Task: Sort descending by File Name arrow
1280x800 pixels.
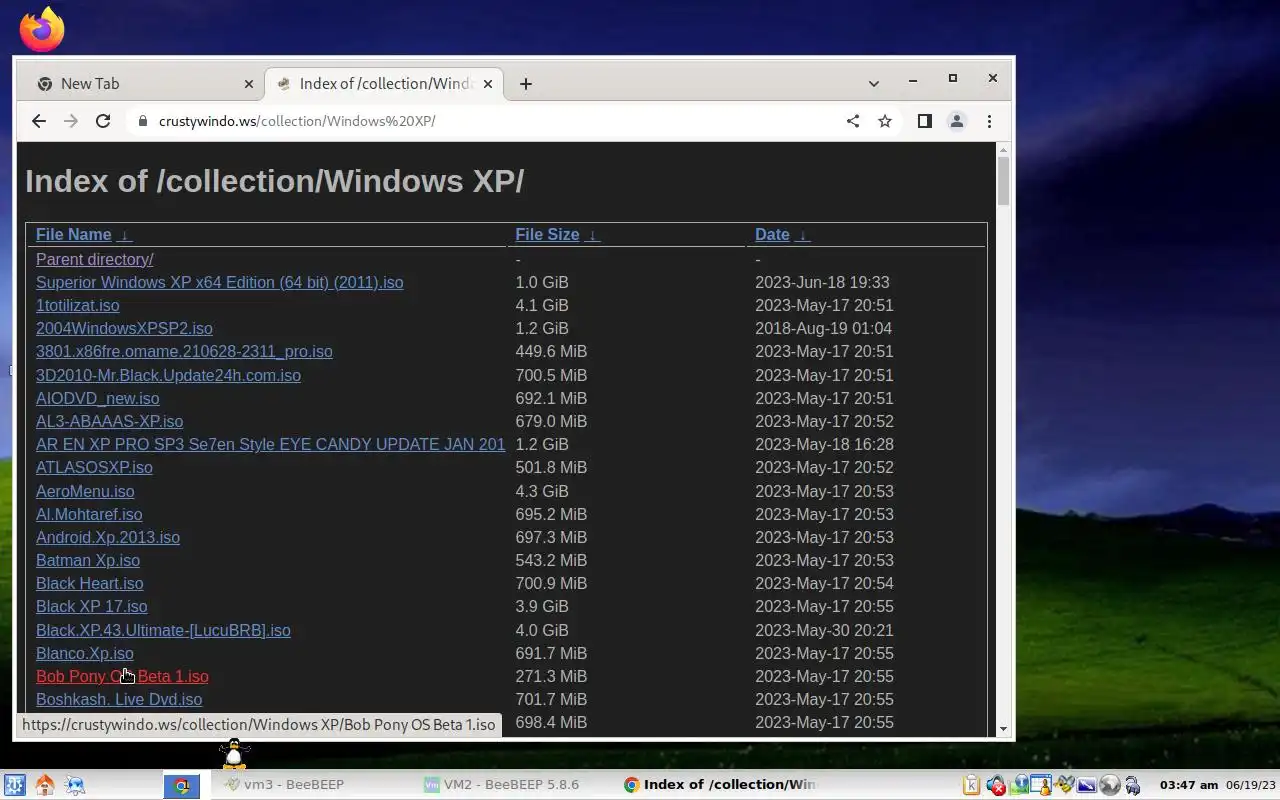Action: 124,235
